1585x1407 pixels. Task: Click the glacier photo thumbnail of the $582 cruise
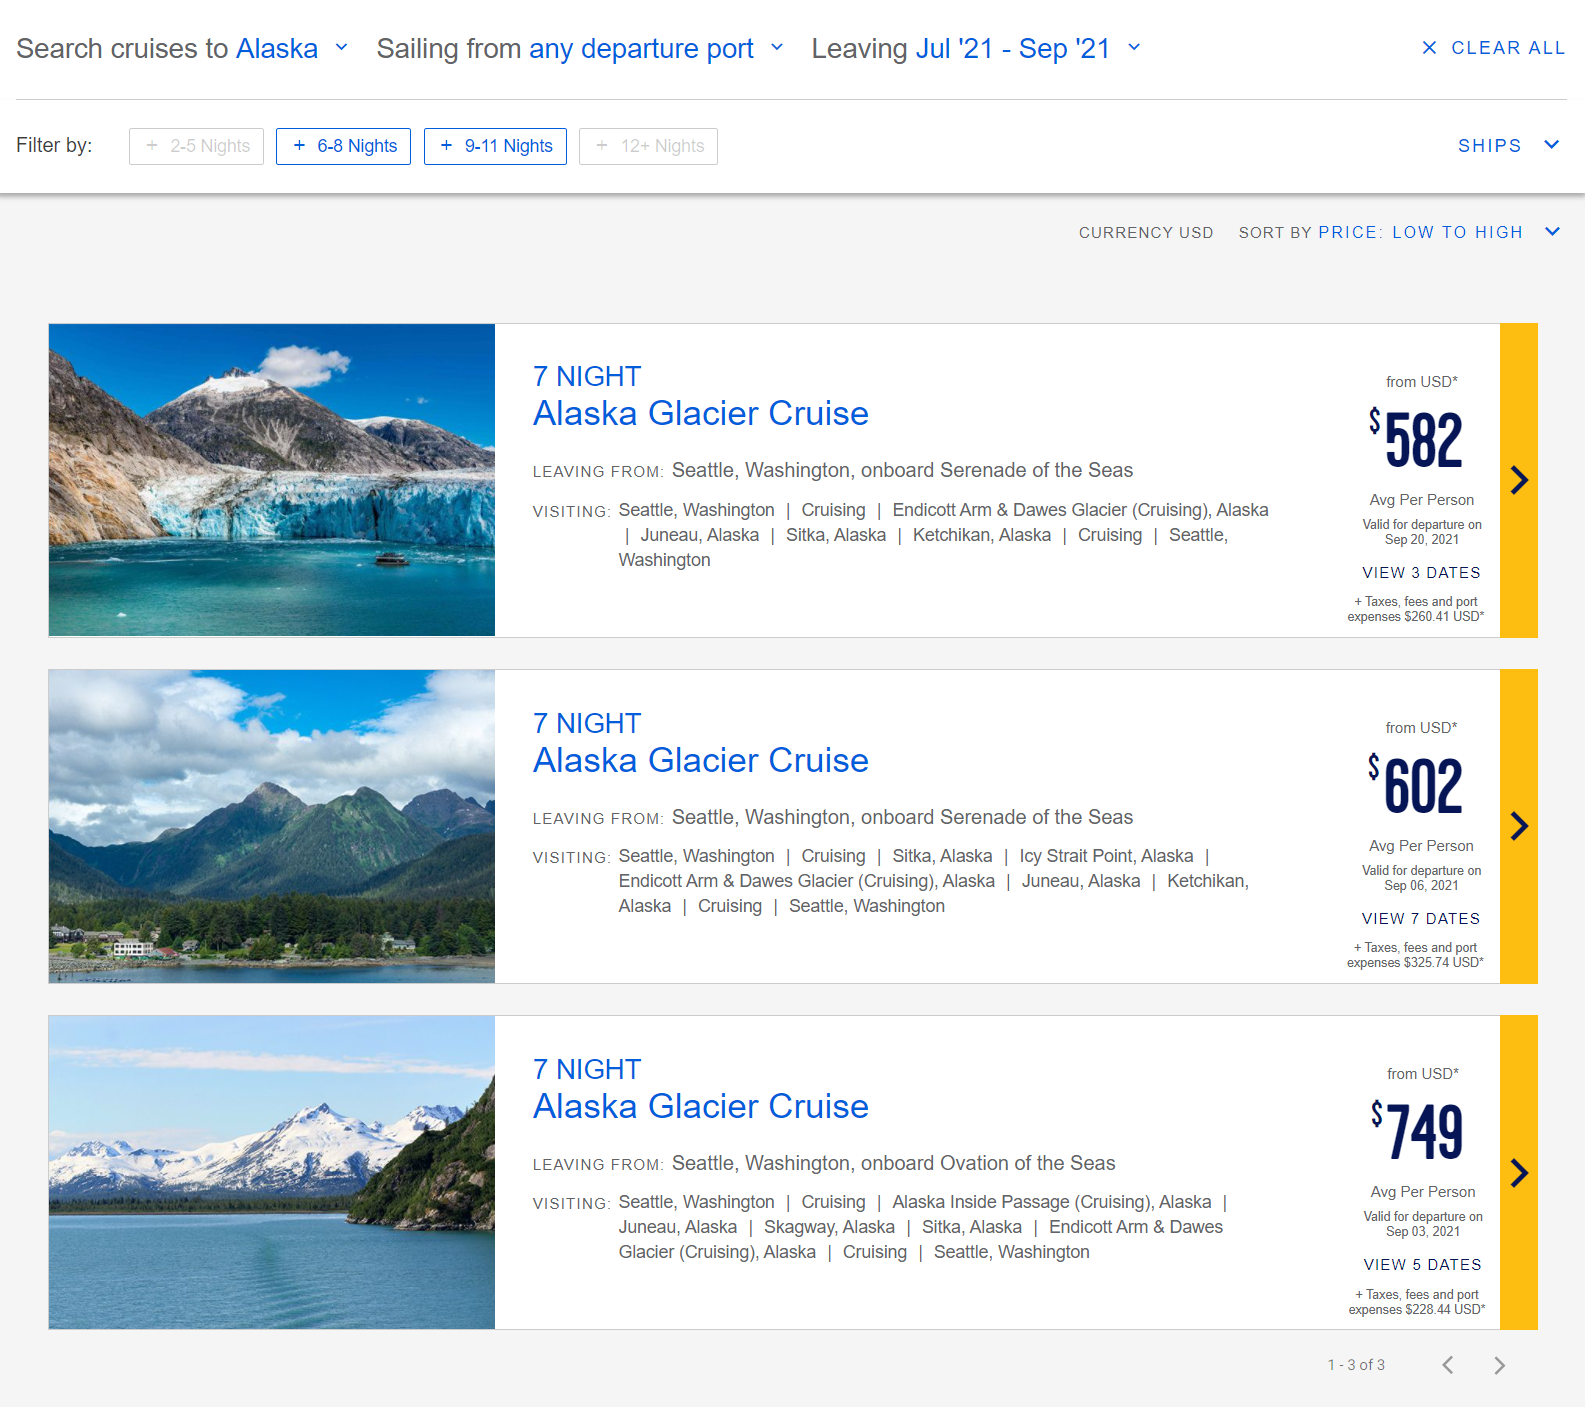coord(272,480)
